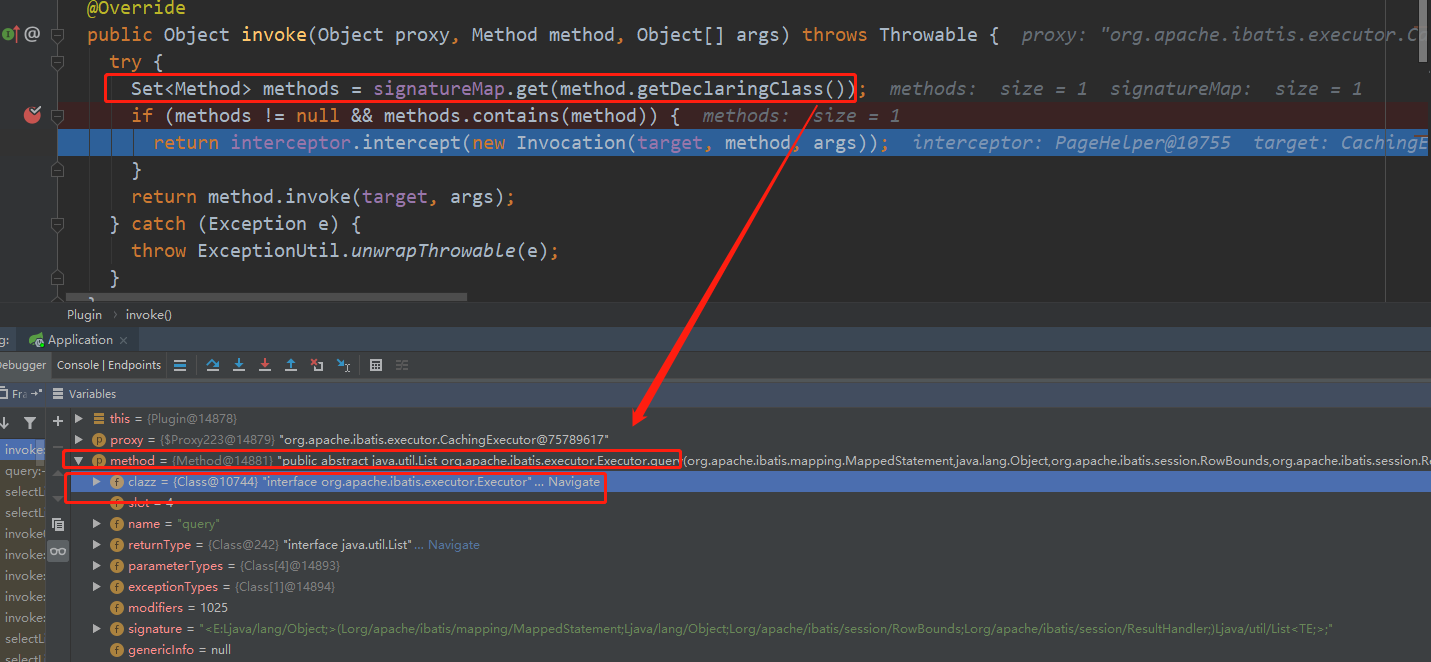Screen dimensions: 1431x662
Task: Click the 'signatureMap' identifier in code
Action: point(439,88)
